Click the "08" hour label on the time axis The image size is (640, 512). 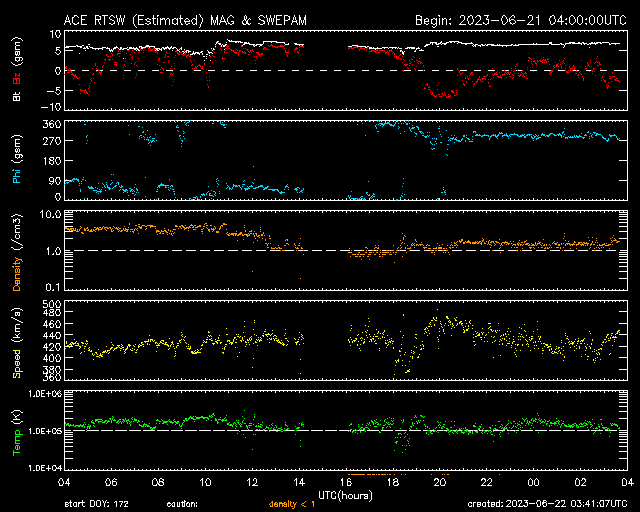(x=158, y=483)
